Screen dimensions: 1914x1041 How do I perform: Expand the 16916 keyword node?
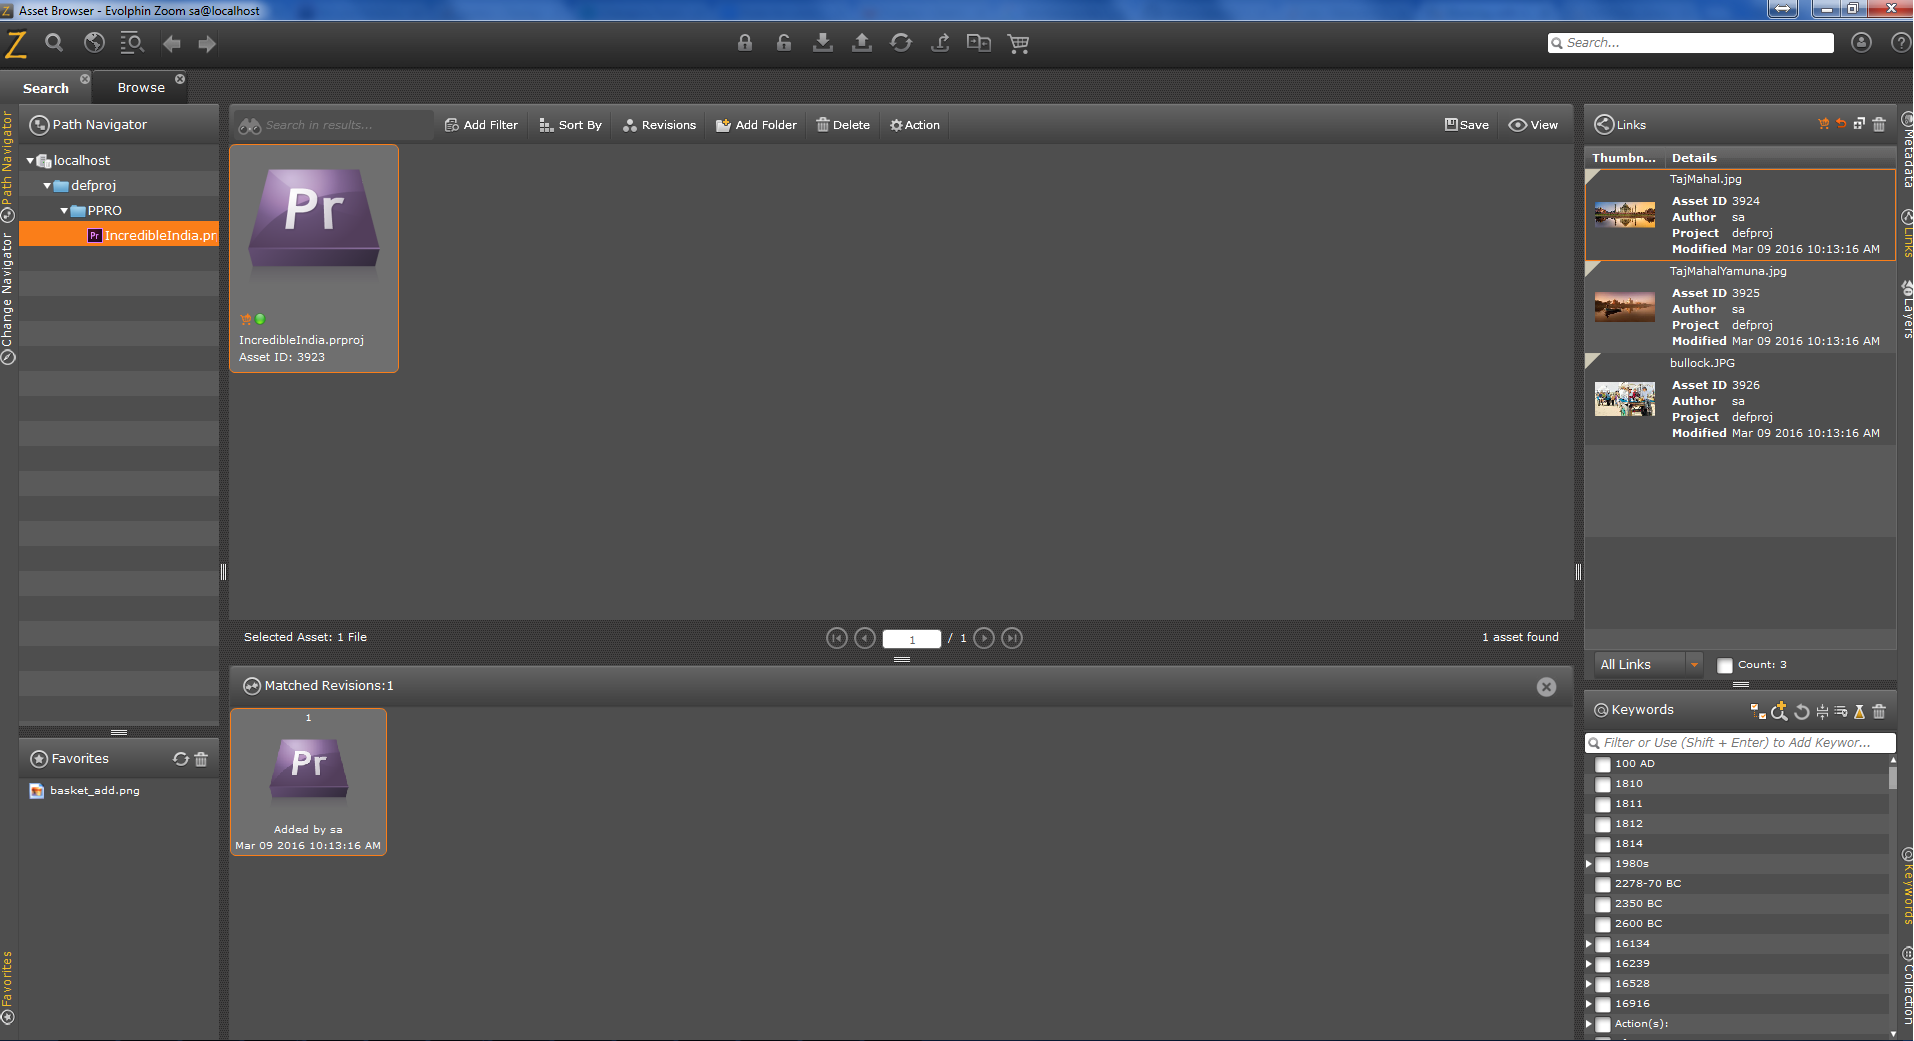point(1588,1003)
